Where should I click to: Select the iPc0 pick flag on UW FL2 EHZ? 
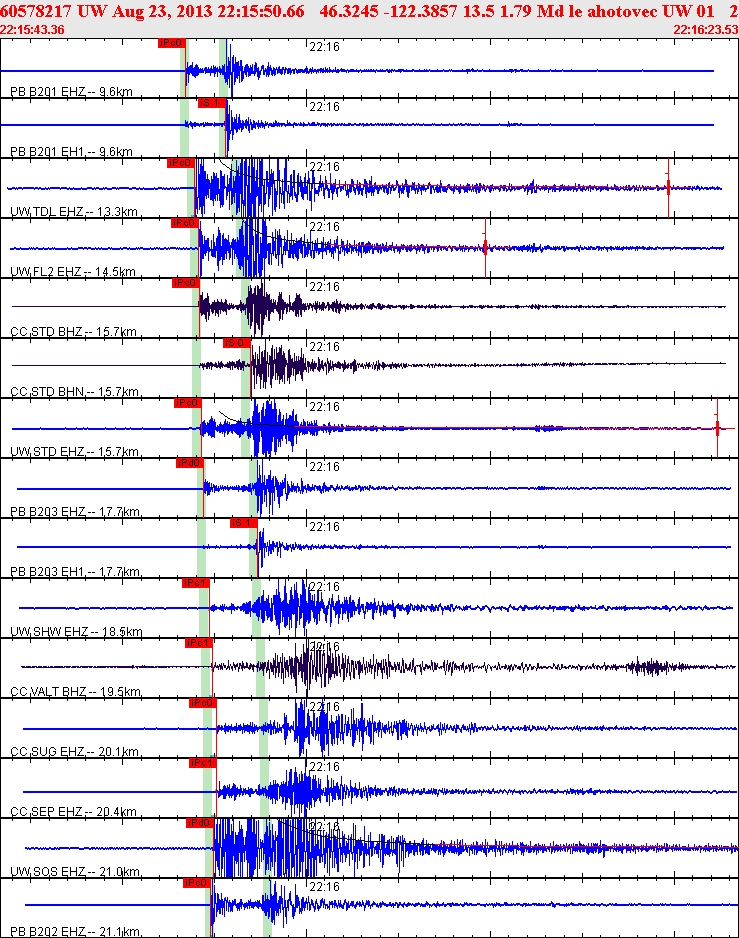184,223
